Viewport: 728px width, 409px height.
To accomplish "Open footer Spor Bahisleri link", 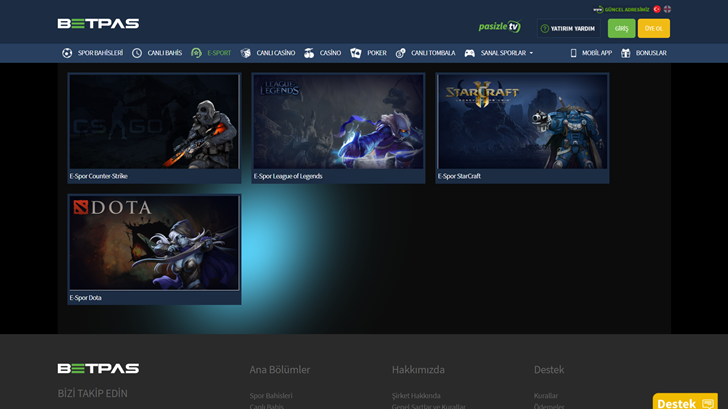I will [271, 396].
